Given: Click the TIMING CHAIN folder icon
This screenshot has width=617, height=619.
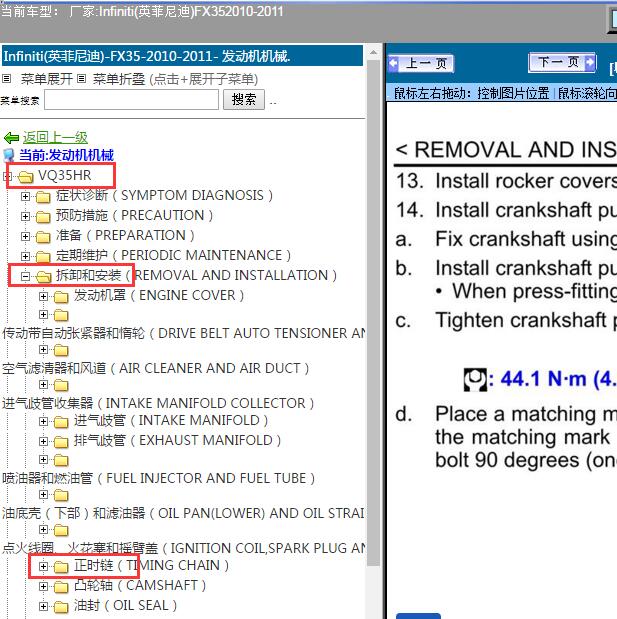Looking at the screenshot, I should [x=61, y=567].
